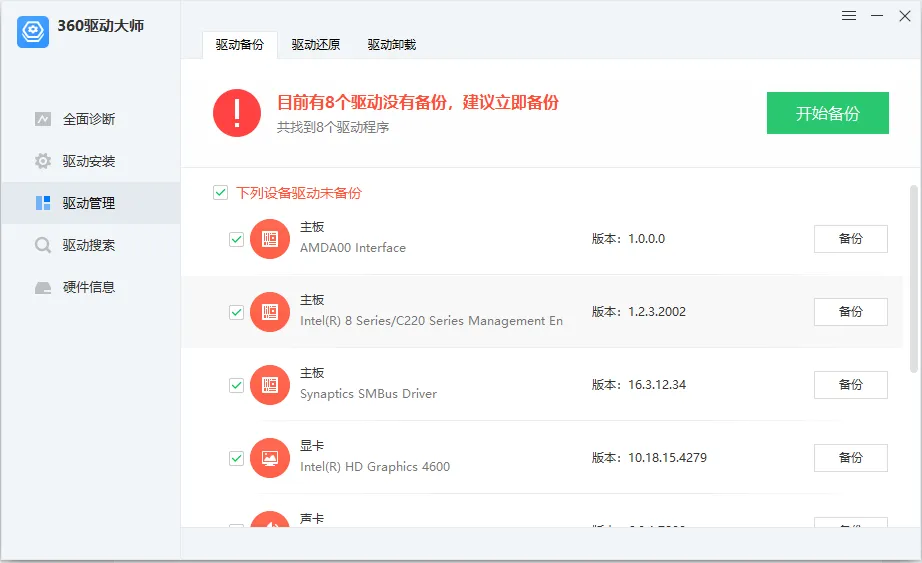The width and height of the screenshot is (922, 563).
Task: Open the 硬件信息 hardware icon
Action: [43, 288]
